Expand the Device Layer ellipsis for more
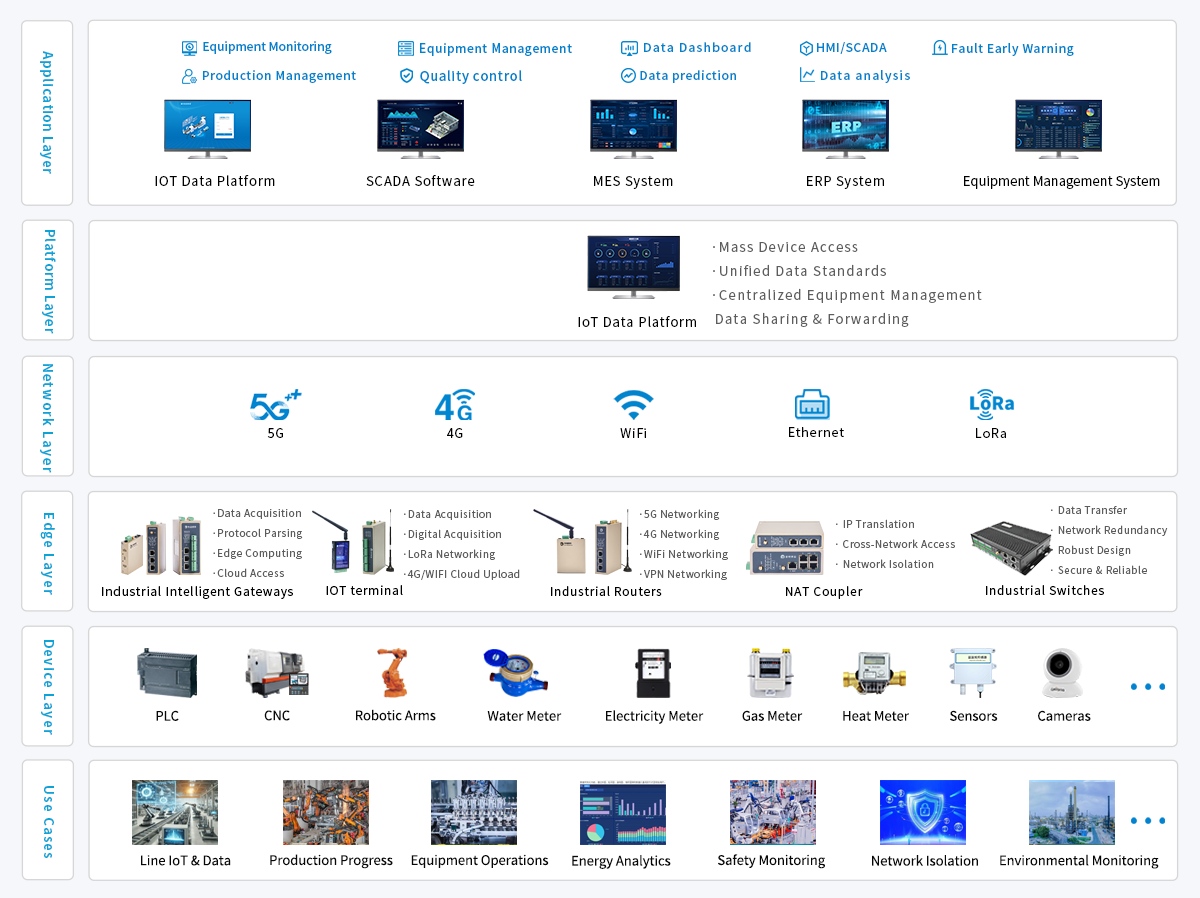 1147,687
